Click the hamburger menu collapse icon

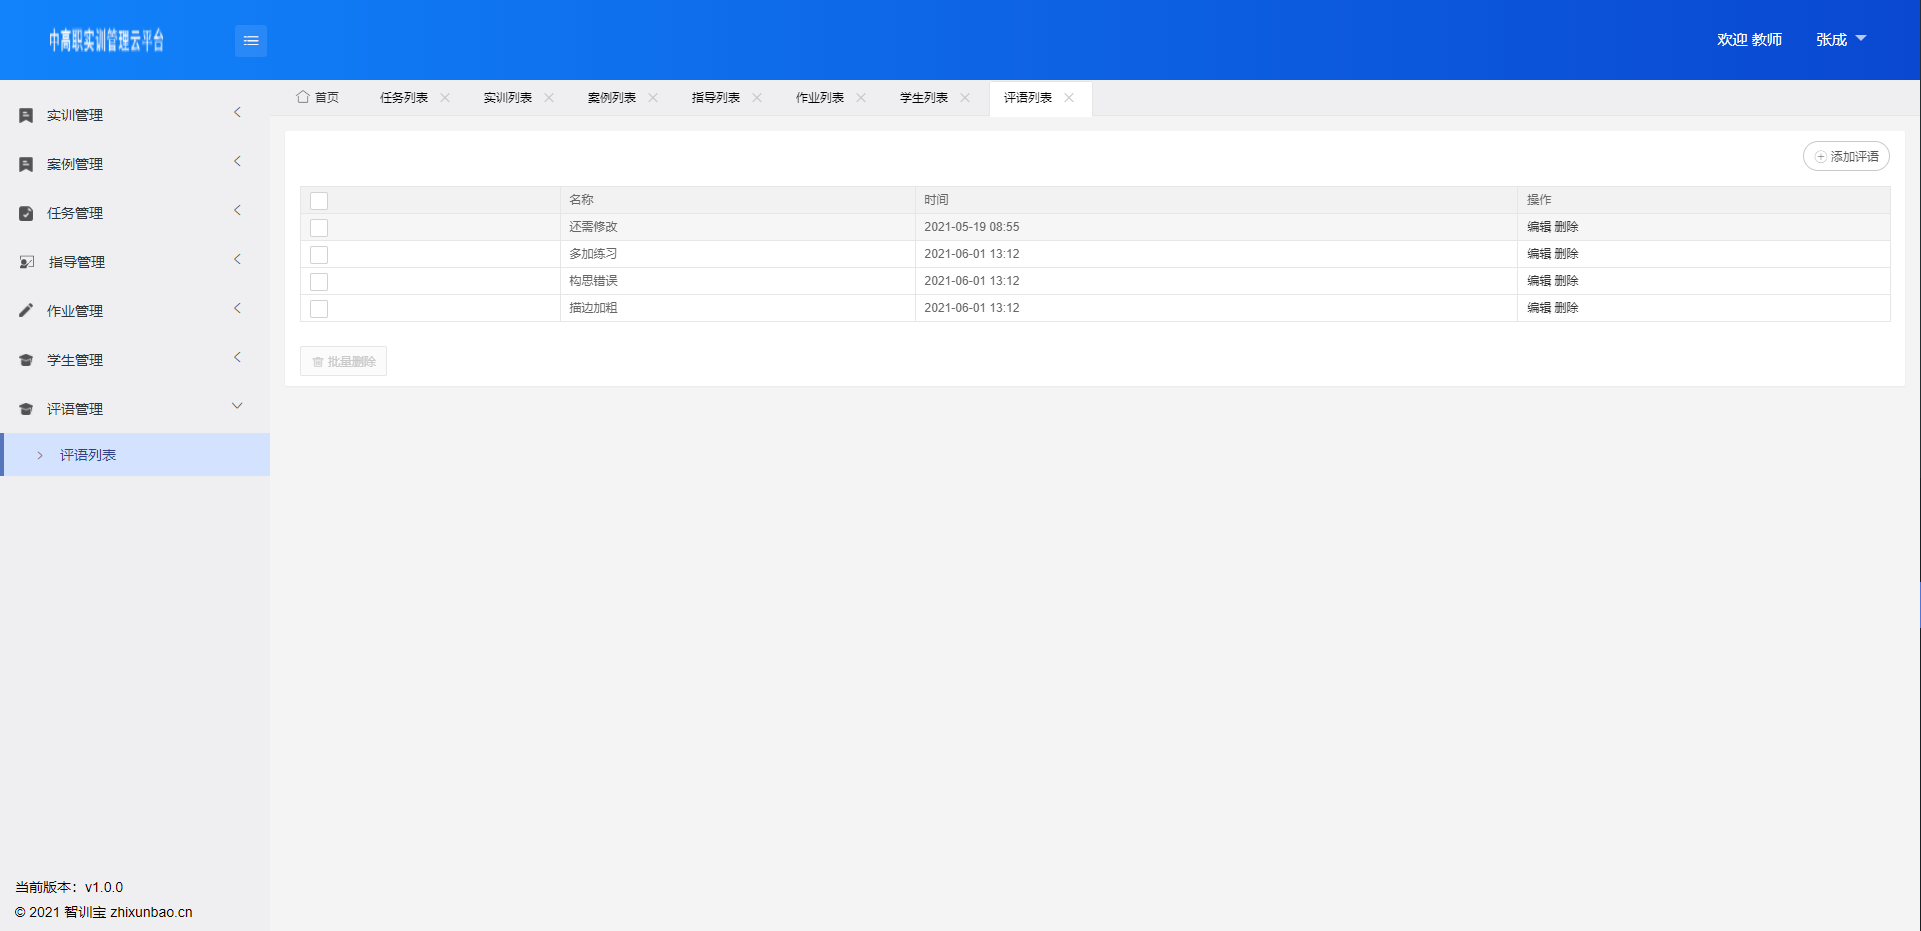tap(251, 41)
